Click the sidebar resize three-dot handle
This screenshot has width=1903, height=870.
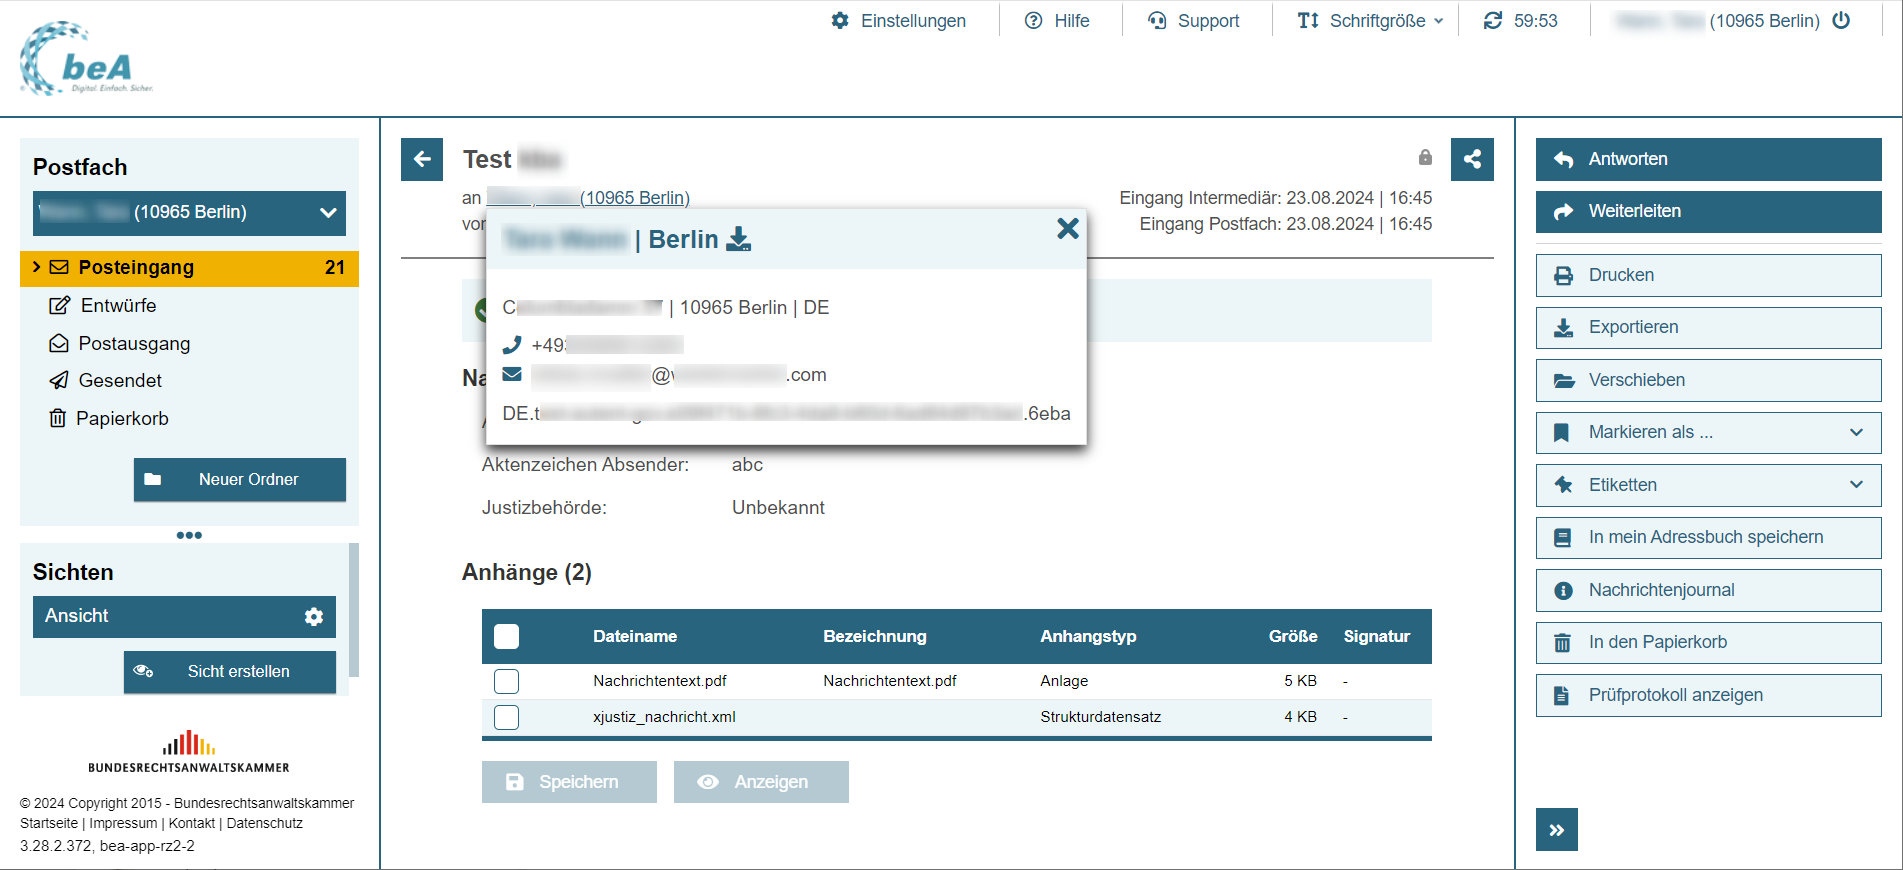point(189,535)
